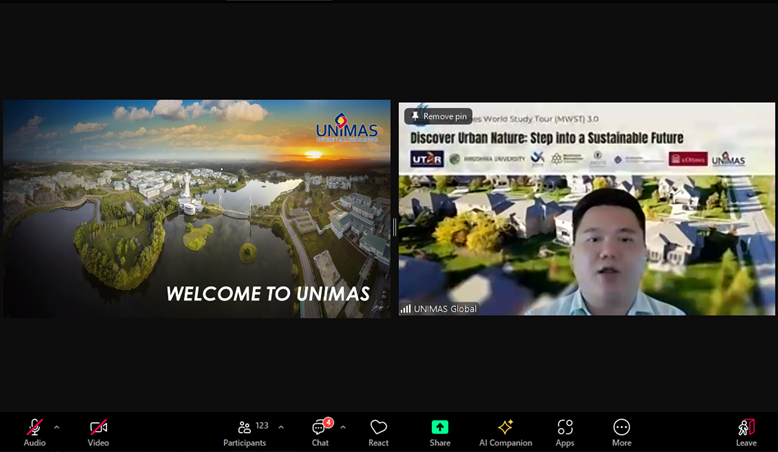Click the pin icon in Remove pin
Viewport: 778px width, 452px height.
click(x=415, y=117)
